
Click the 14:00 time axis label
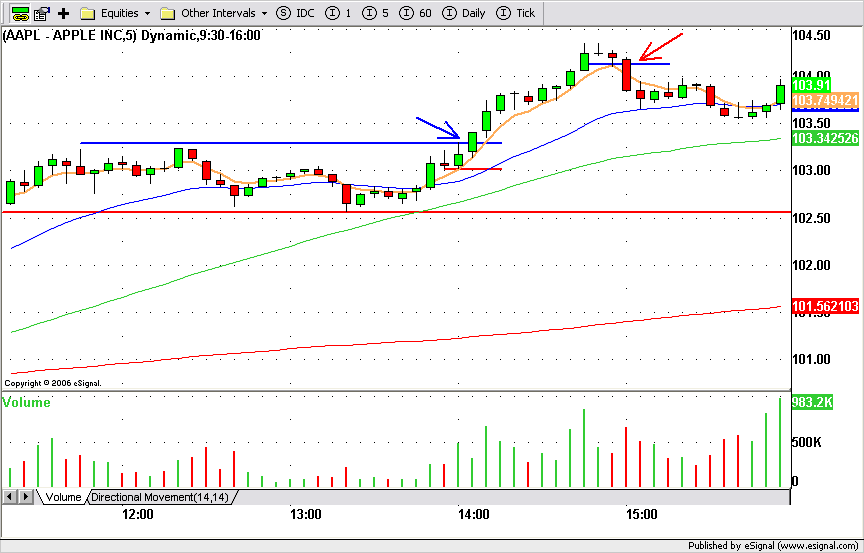pos(474,514)
